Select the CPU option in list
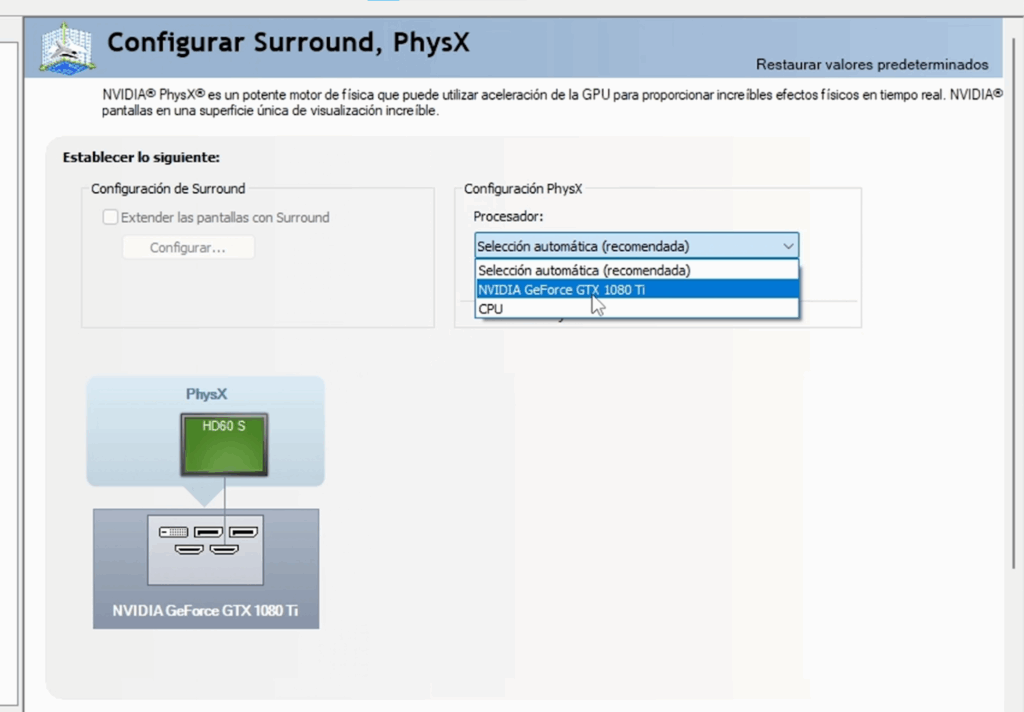 (x=637, y=308)
